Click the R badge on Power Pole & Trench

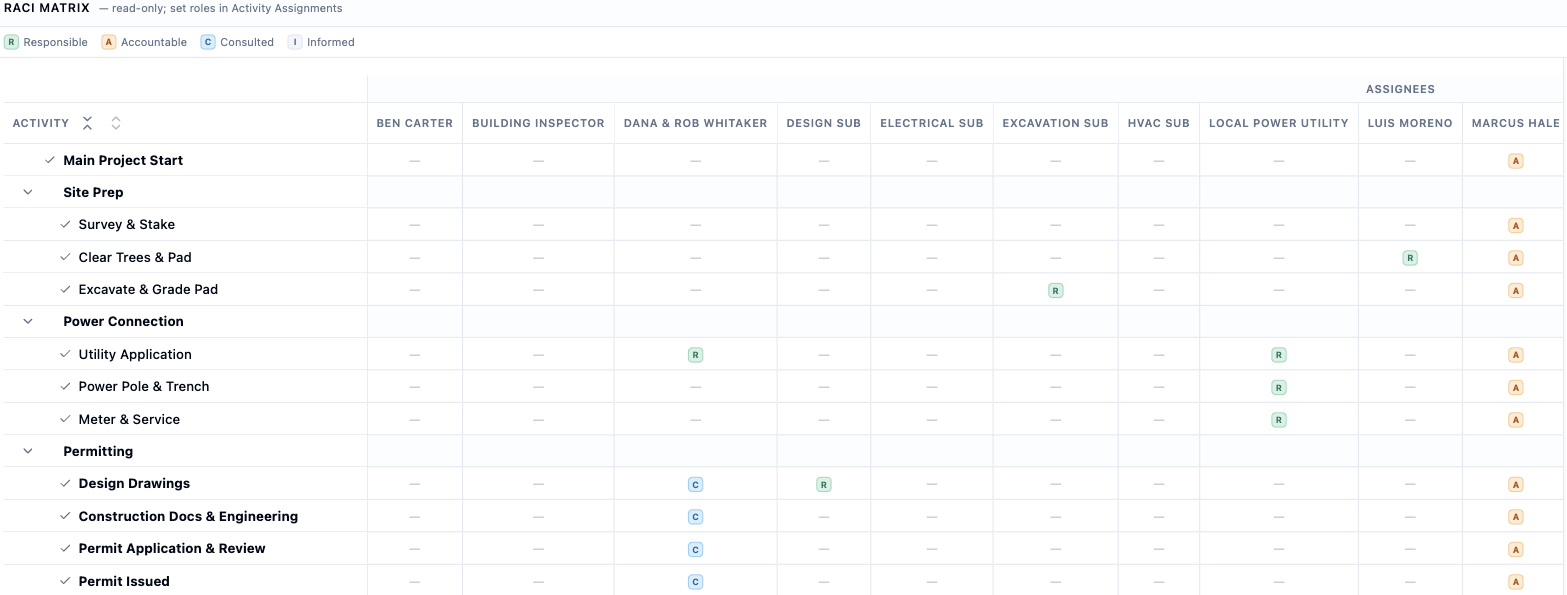click(x=1278, y=388)
